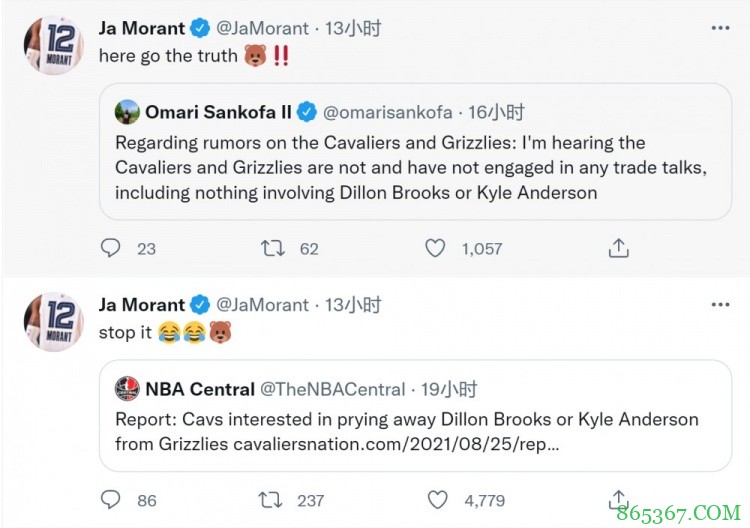
Task: Open the quoted Omari Sankofa tweet text
Action: (380, 167)
